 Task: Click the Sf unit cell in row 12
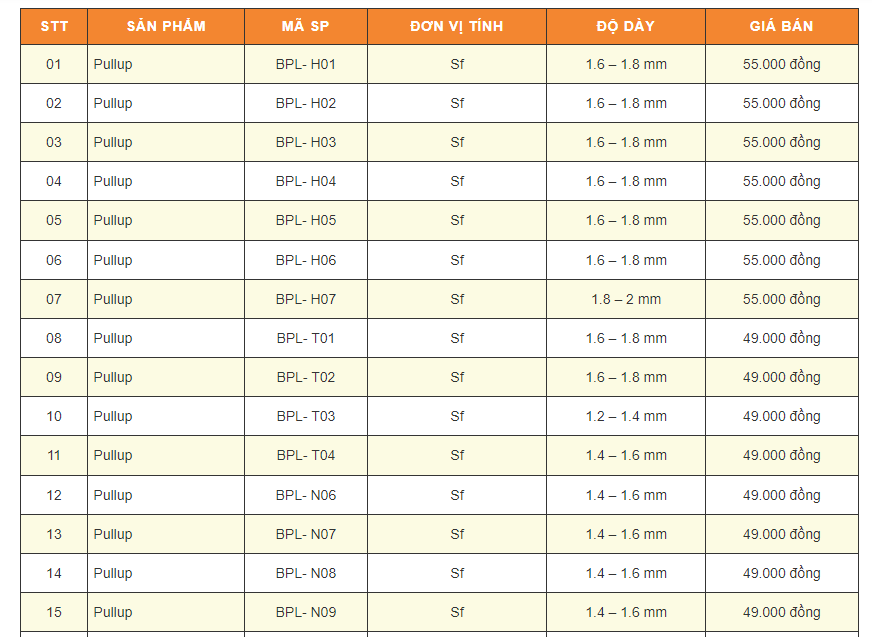pos(457,495)
